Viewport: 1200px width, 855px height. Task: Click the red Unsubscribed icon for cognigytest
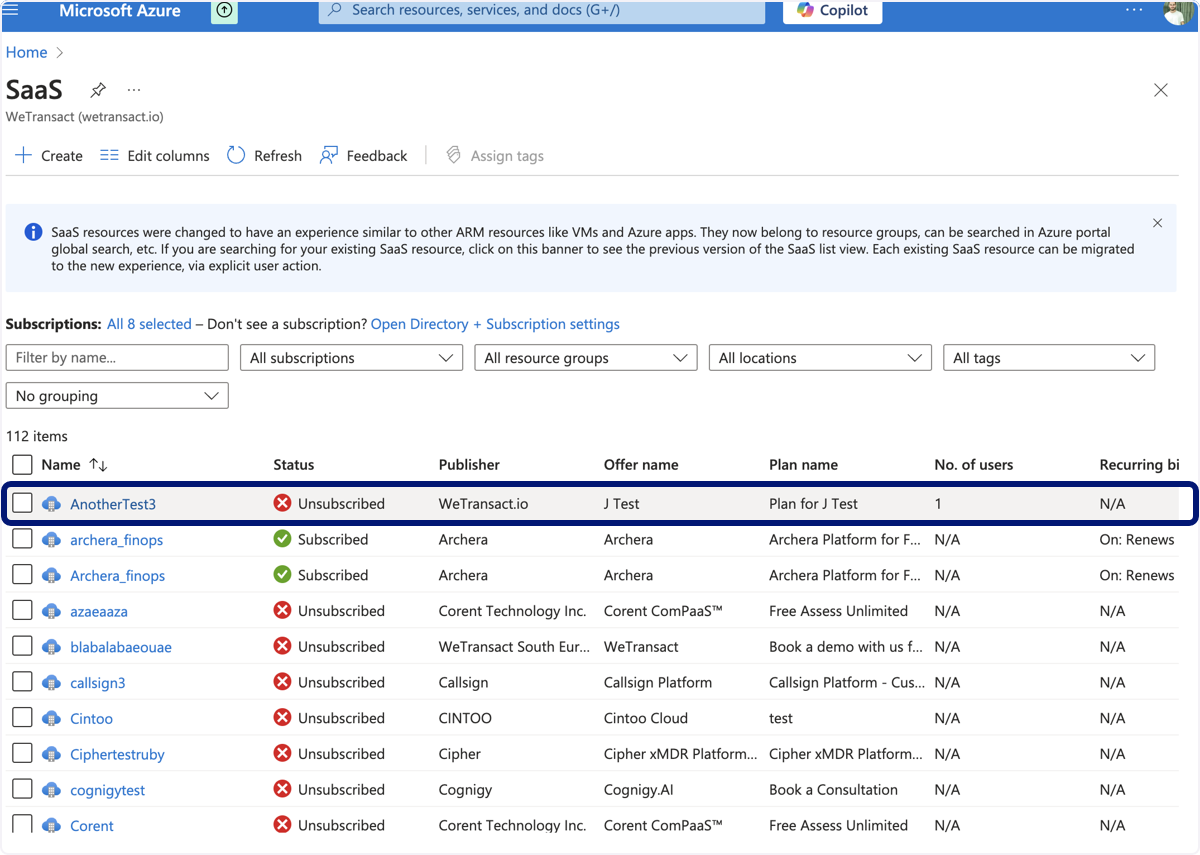(282, 789)
